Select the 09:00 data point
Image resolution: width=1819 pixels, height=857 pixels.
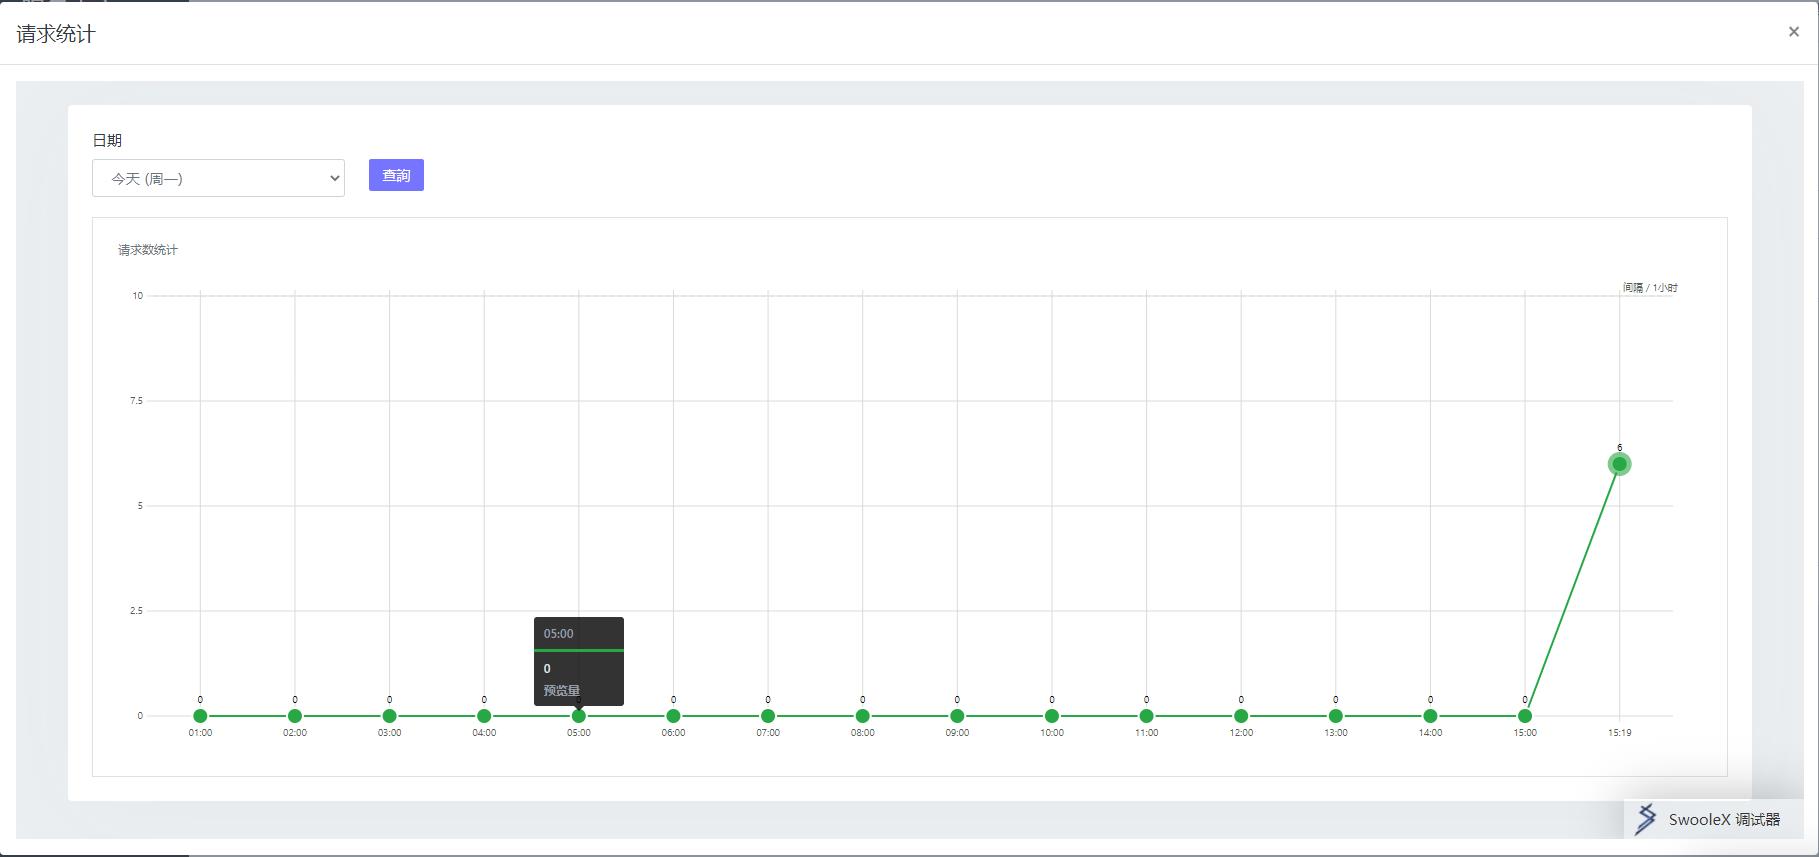click(x=957, y=716)
